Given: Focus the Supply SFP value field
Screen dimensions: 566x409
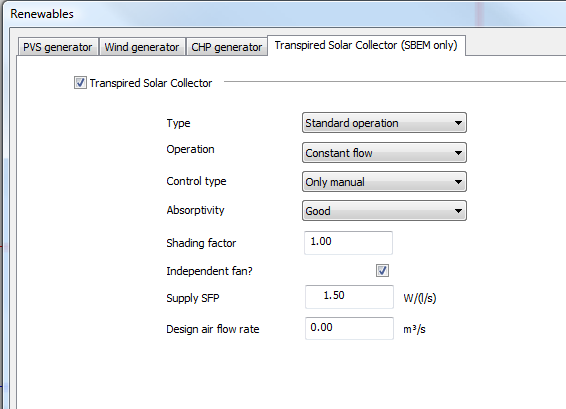Looking at the screenshot, I should pyautogui.click(x=349, y=297).
